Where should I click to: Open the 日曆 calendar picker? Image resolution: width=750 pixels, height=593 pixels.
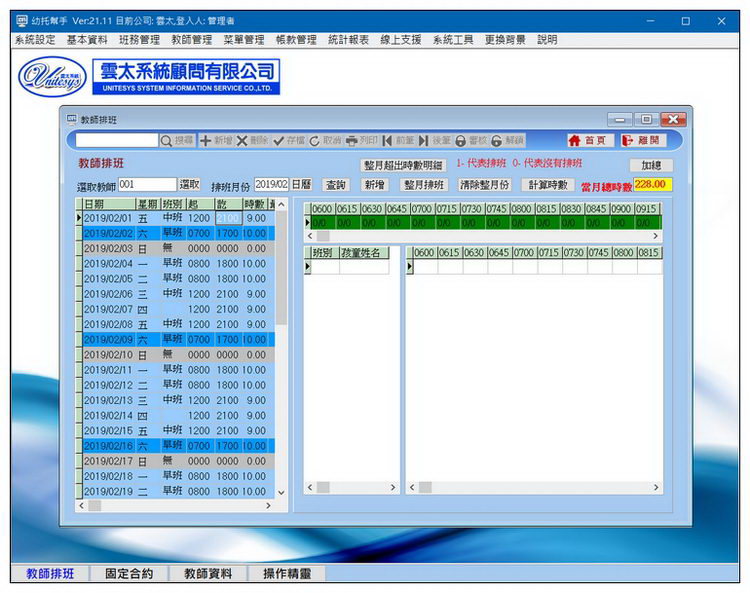pyautogui.click(x=302, y=185)
